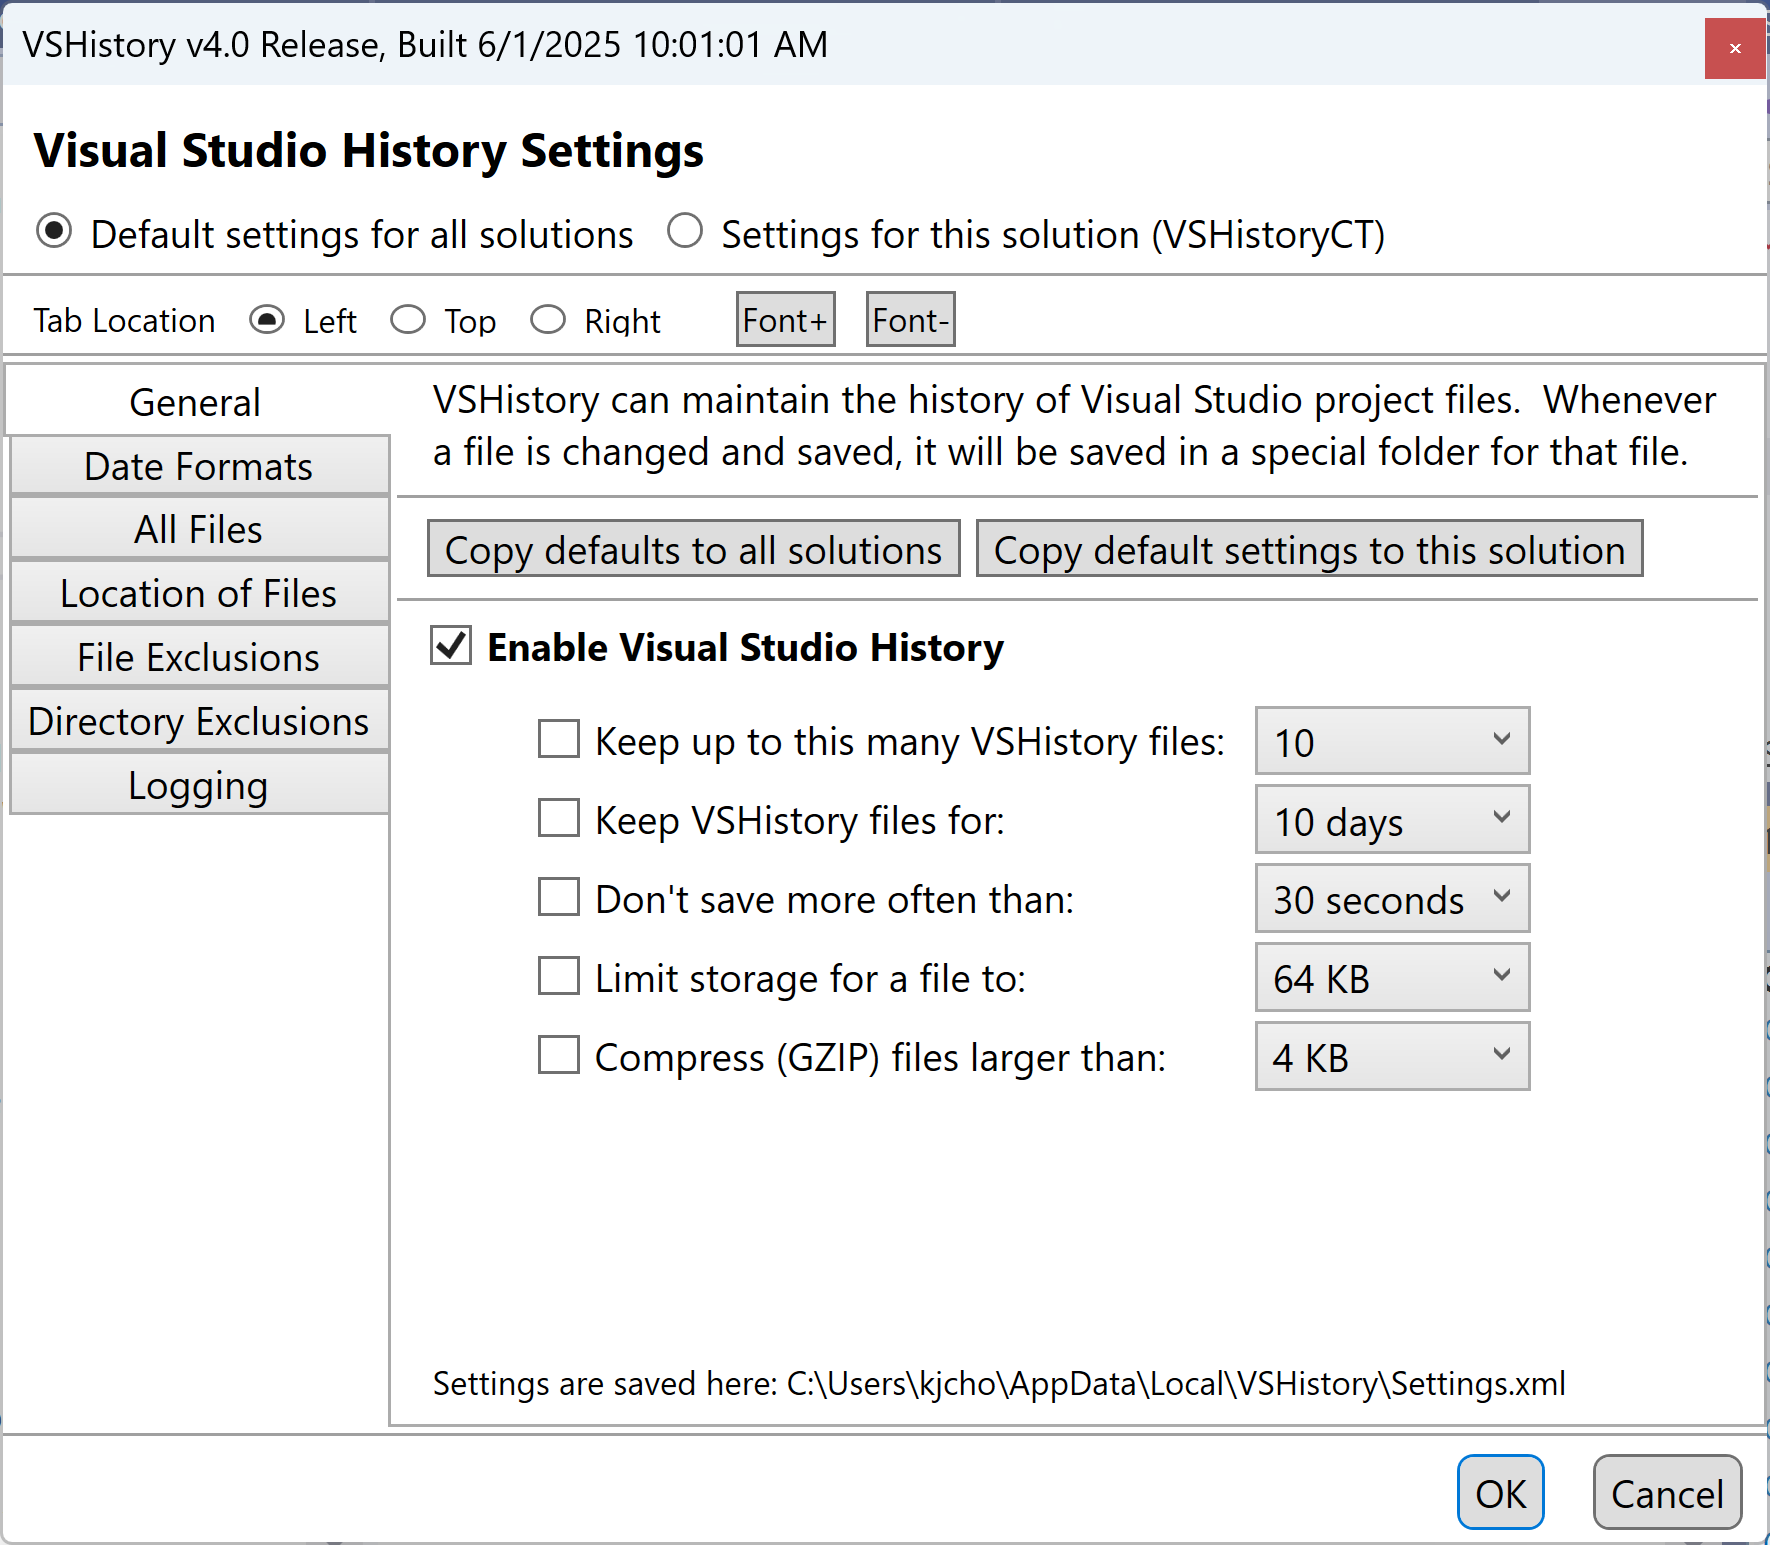Uncheck Enable Visual Studio History
The height and width of the screenshot is (1545, 1770).
pos(450,646)
